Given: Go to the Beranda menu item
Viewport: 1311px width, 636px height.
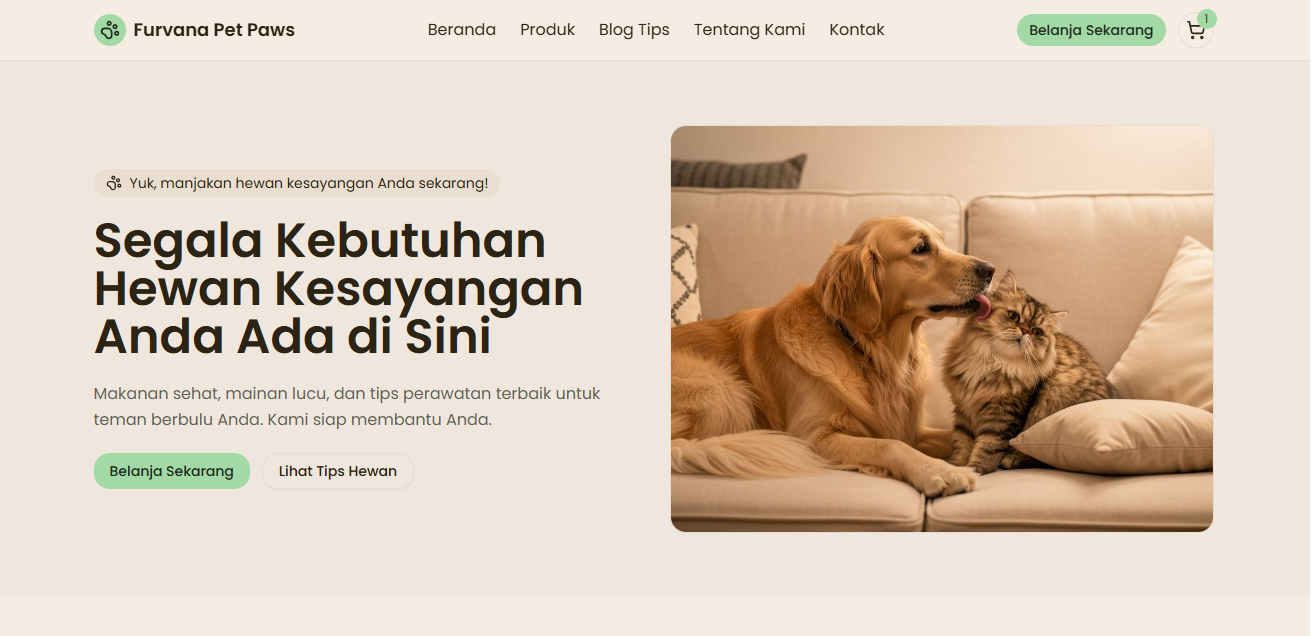Looking at the screenshot, I should point(462,30).
